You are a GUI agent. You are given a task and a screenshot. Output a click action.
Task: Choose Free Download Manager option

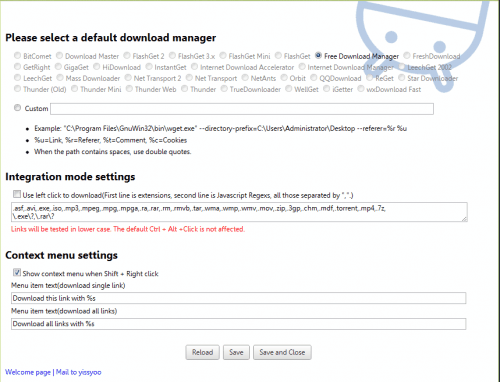[x=319, y=55]
